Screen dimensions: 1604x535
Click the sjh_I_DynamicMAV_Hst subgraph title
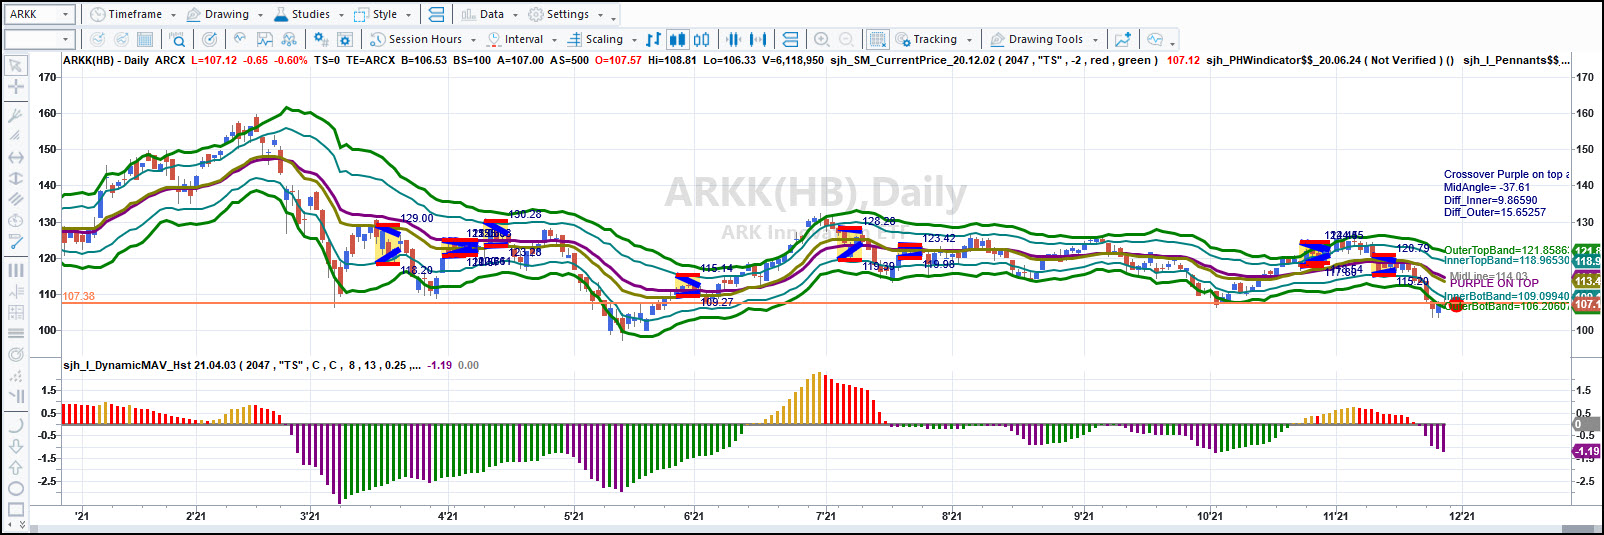click(x=243, y=365)
